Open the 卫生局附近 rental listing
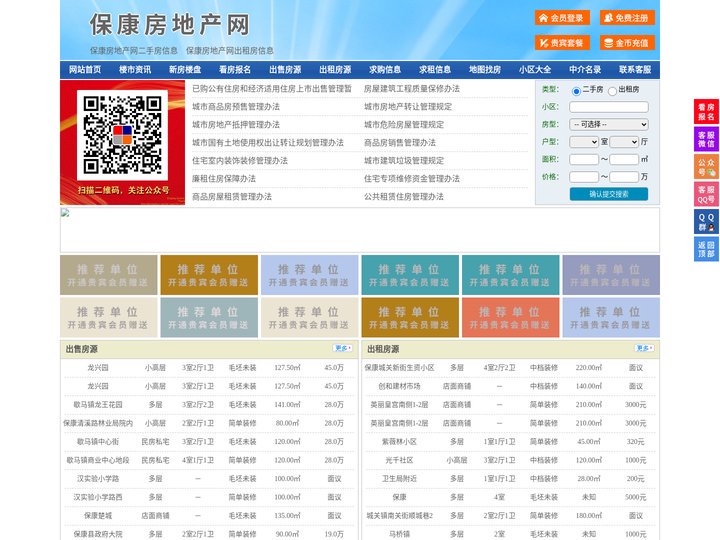This screenshot has width=720, height=540. point(399,478)
